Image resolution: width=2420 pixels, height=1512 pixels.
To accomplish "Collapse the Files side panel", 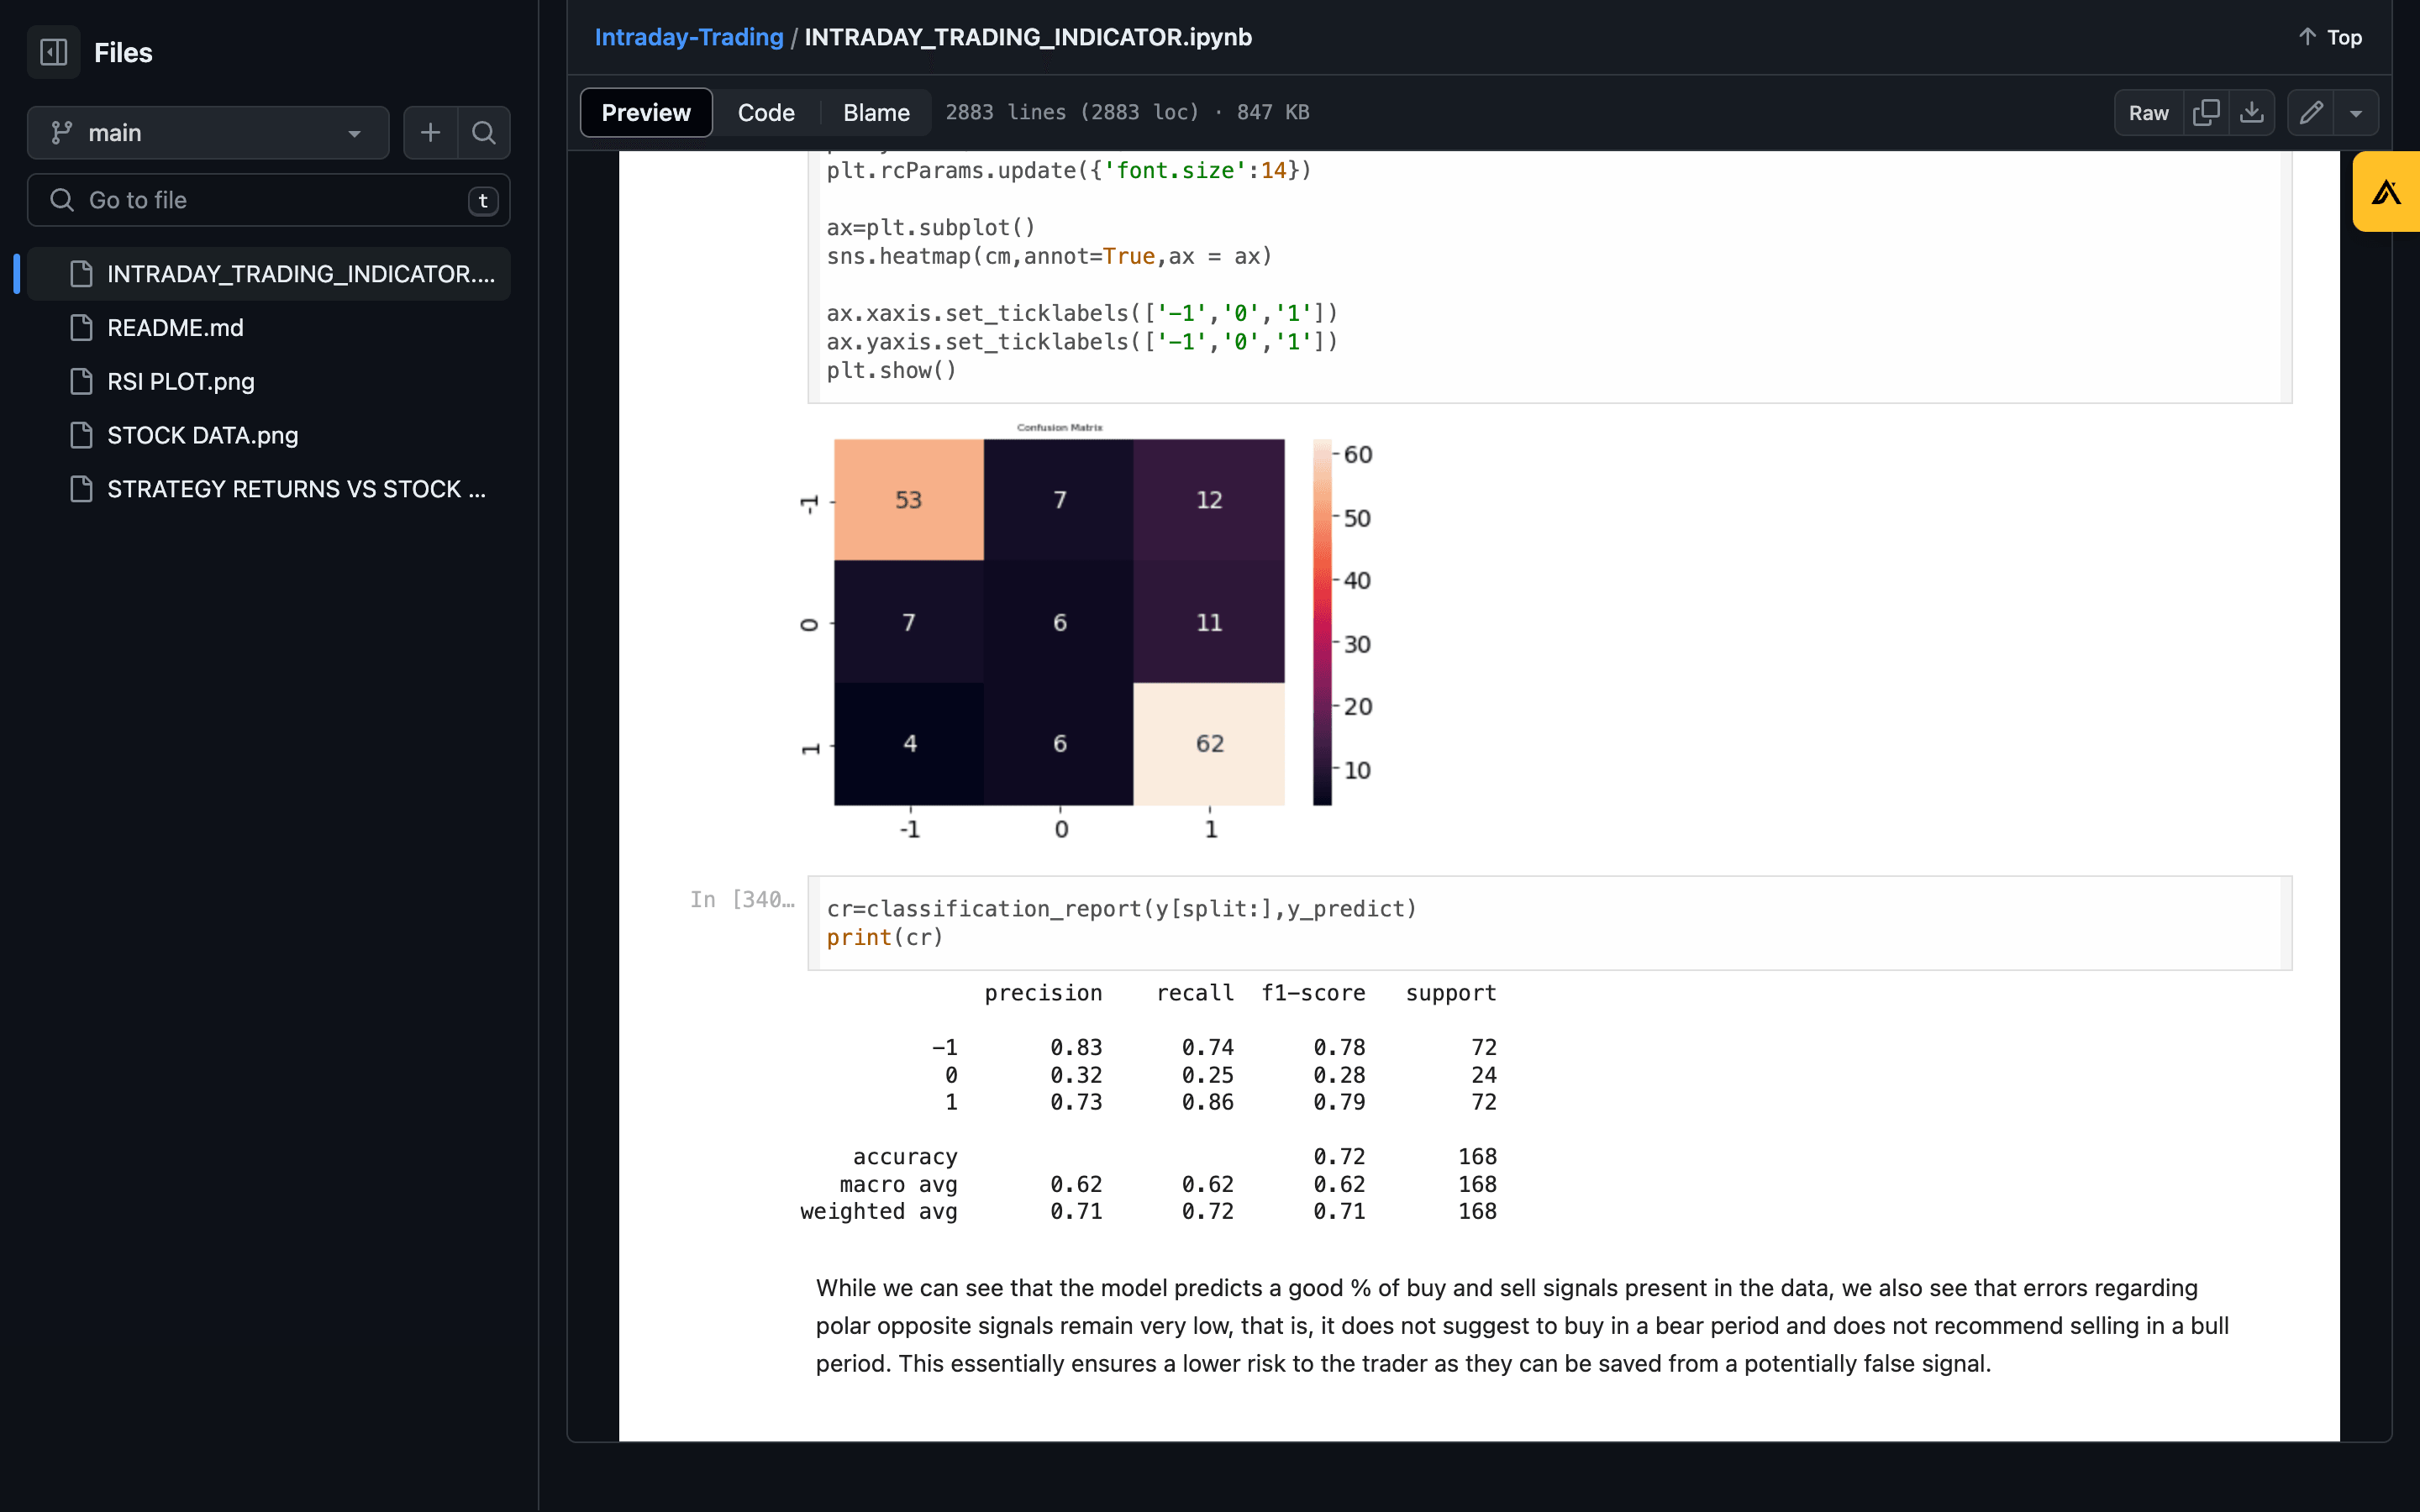I will (54, 52).
